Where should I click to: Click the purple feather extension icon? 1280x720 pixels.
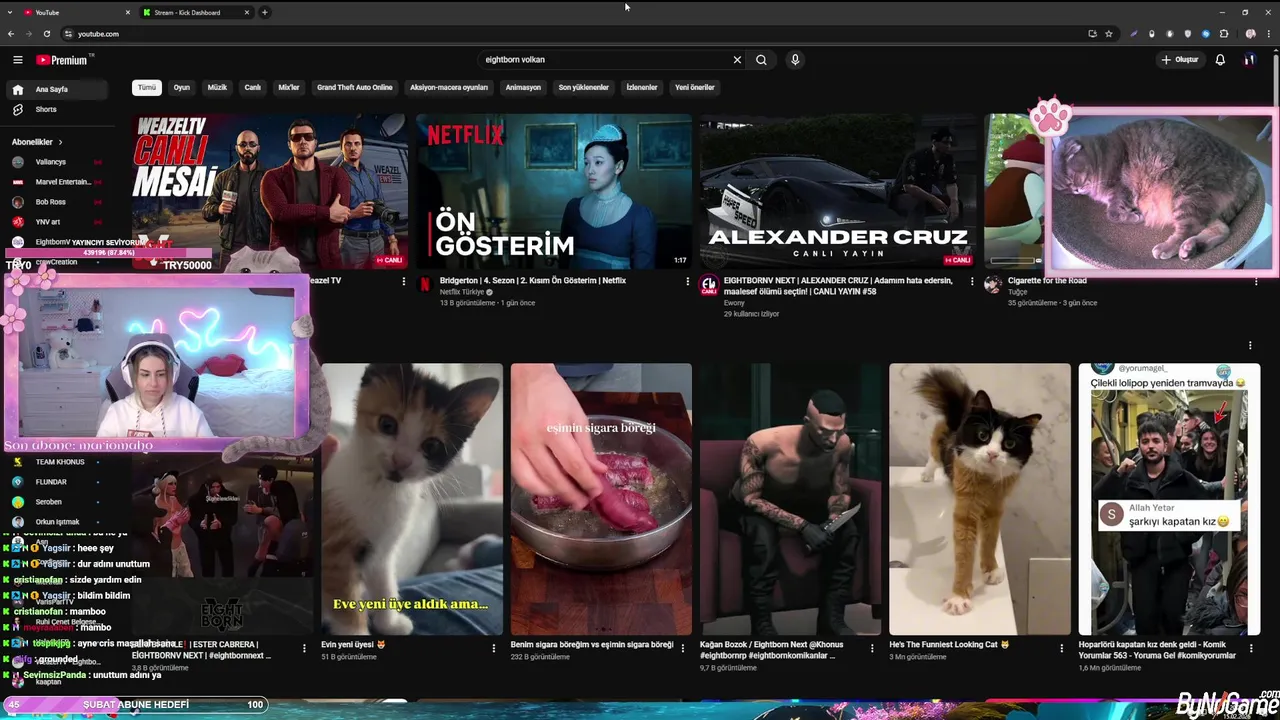point(1133,34)
